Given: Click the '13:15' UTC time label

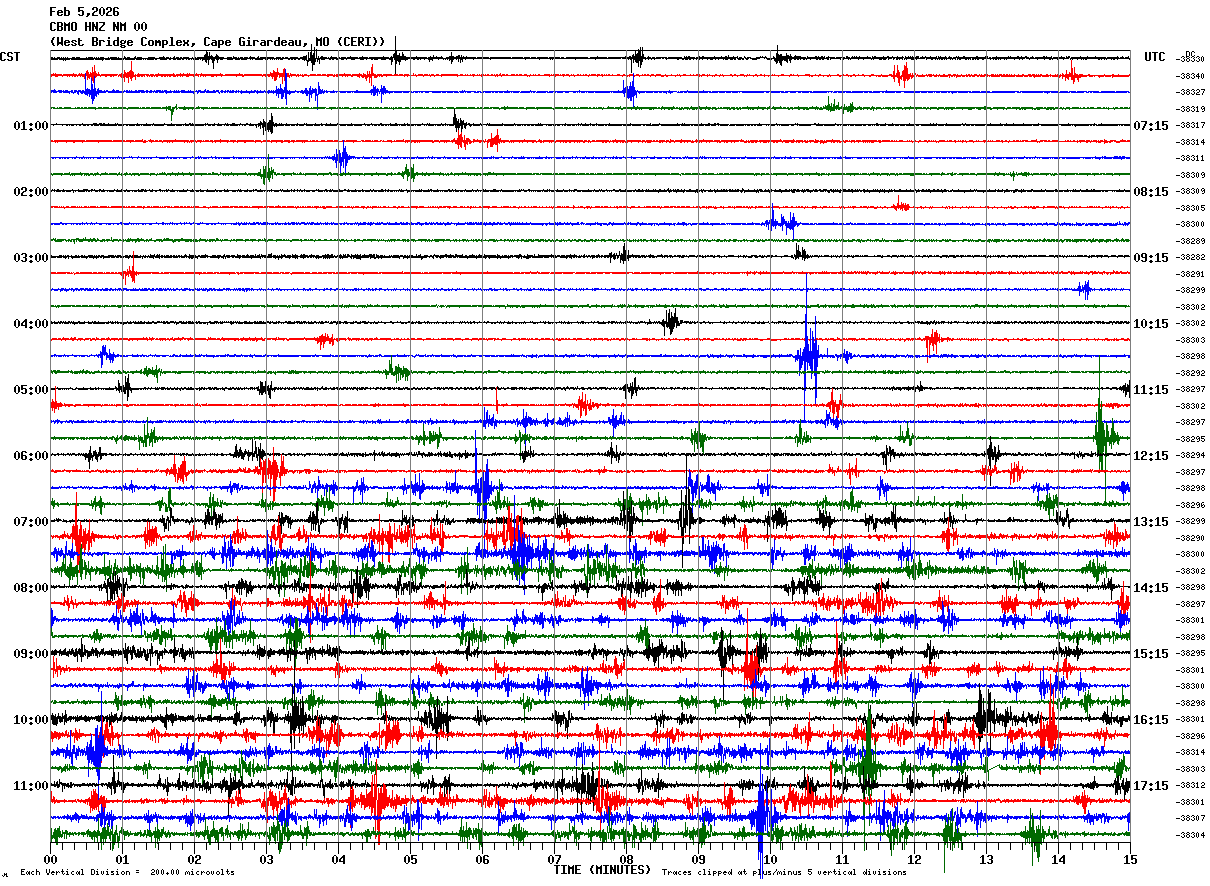Looking at the screenshot, I should coord(1151,522).
